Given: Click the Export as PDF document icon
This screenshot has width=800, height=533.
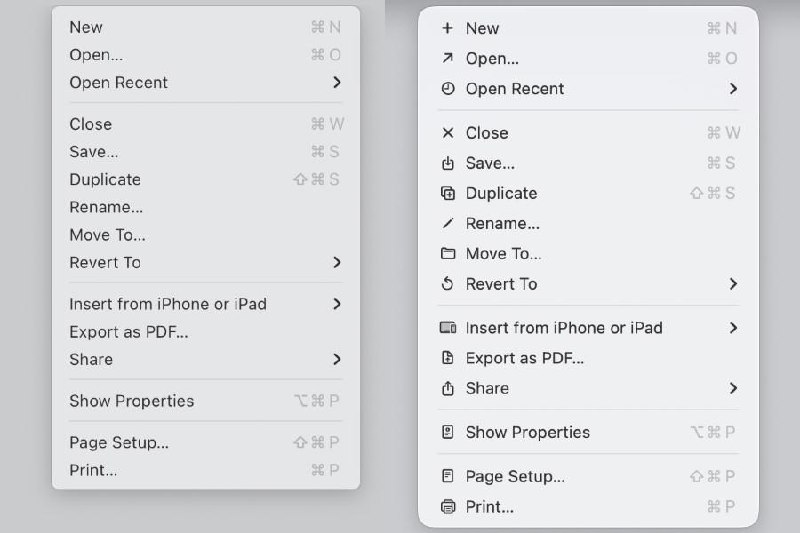Looking at the screenshot, I should click(x=447, y=358).
